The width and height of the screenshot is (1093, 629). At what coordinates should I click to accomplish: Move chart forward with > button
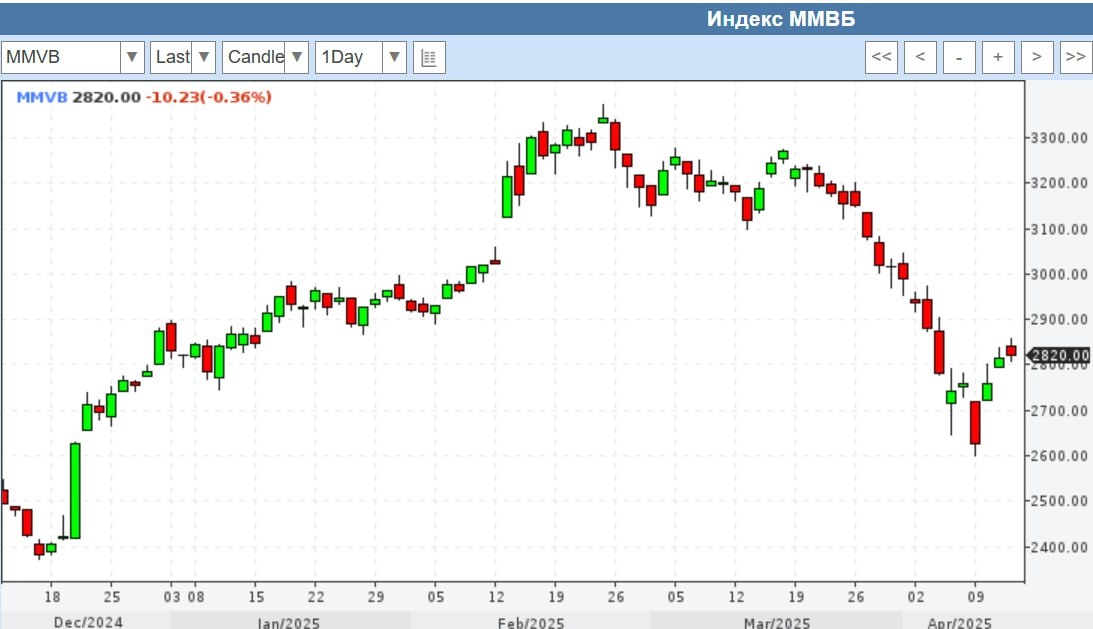[1037, 57]
